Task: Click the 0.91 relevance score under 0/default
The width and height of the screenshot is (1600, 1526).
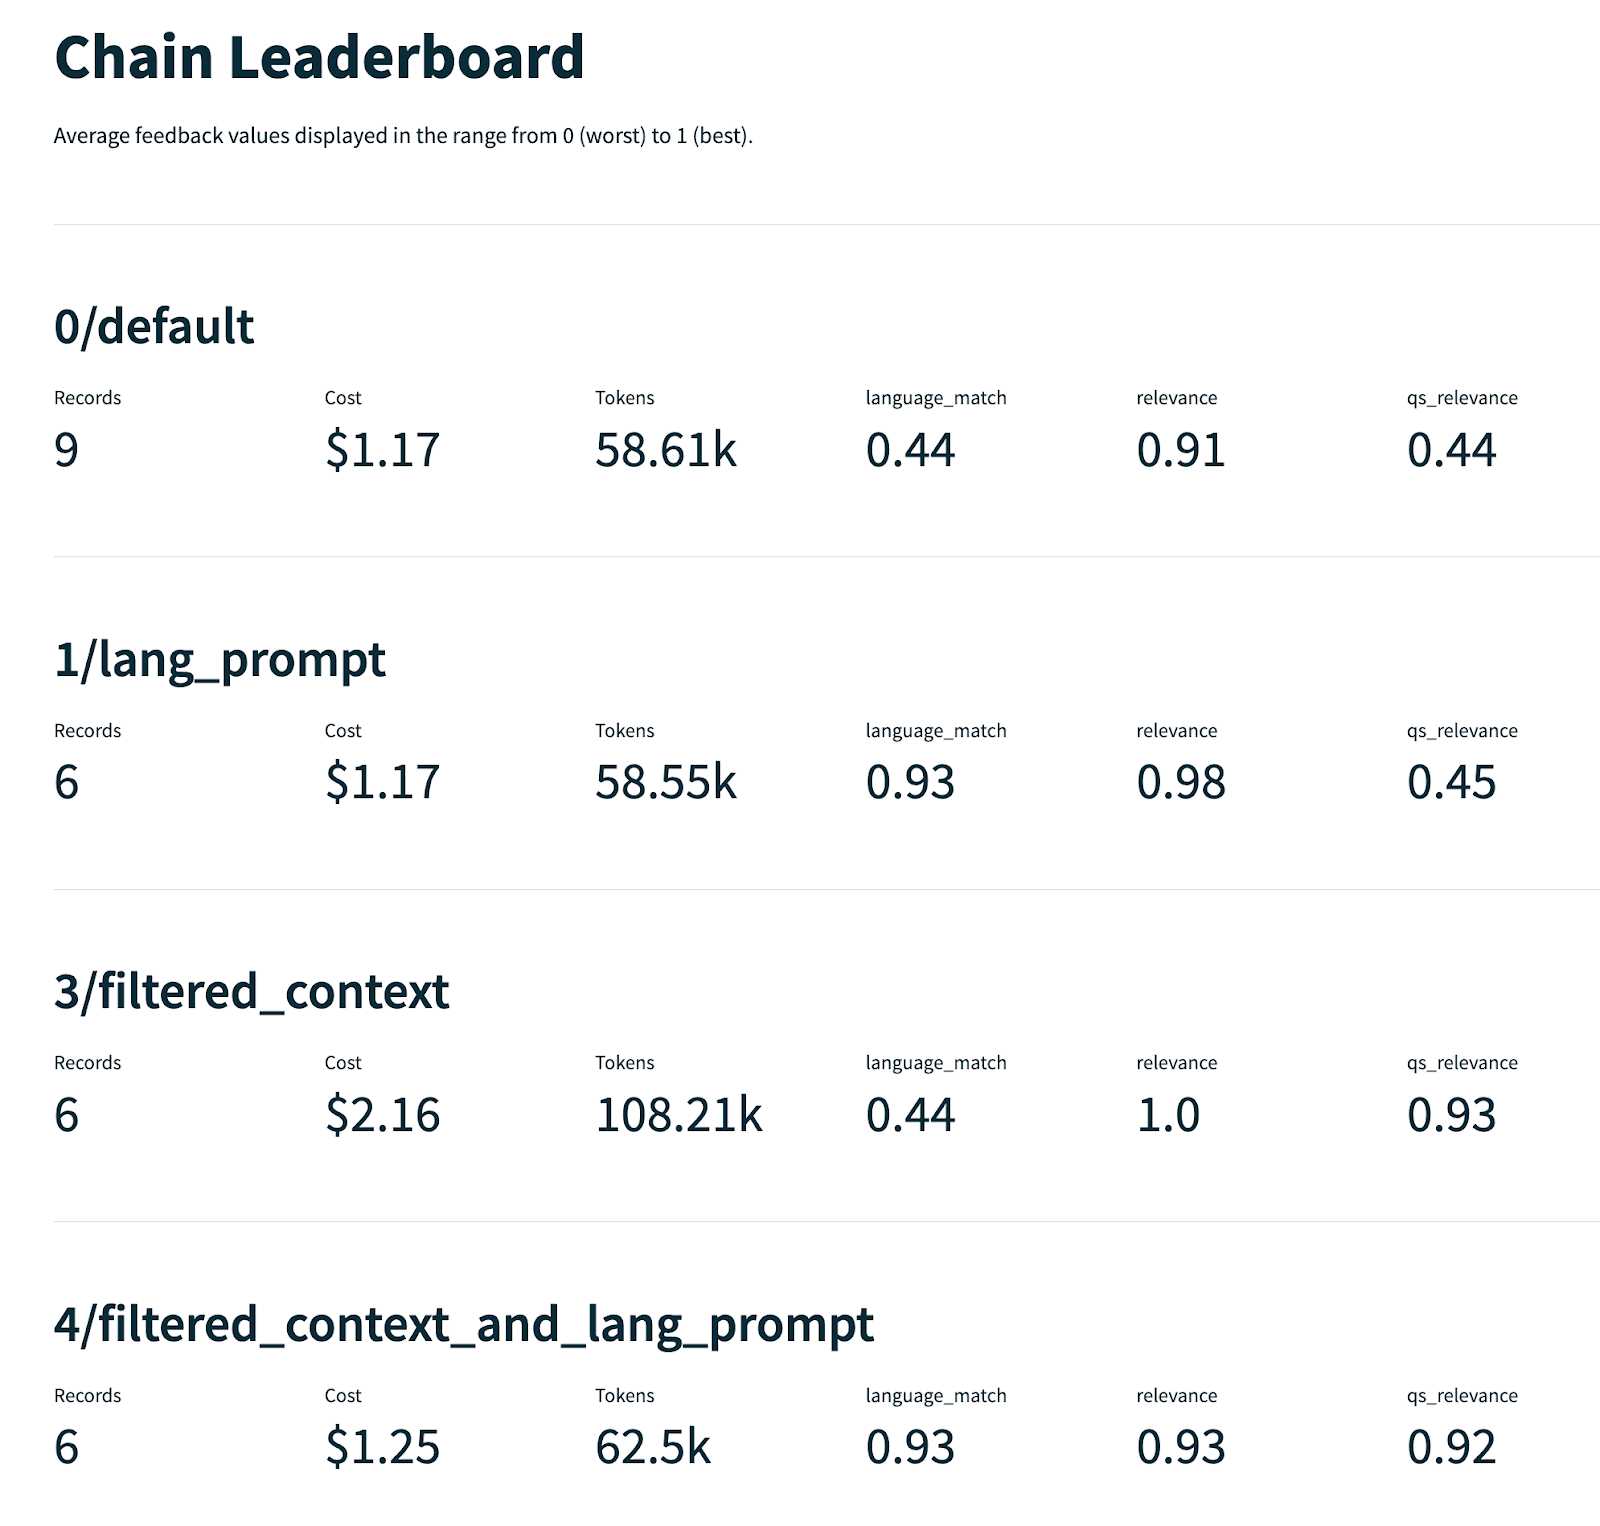Action: coord(1180,450)
